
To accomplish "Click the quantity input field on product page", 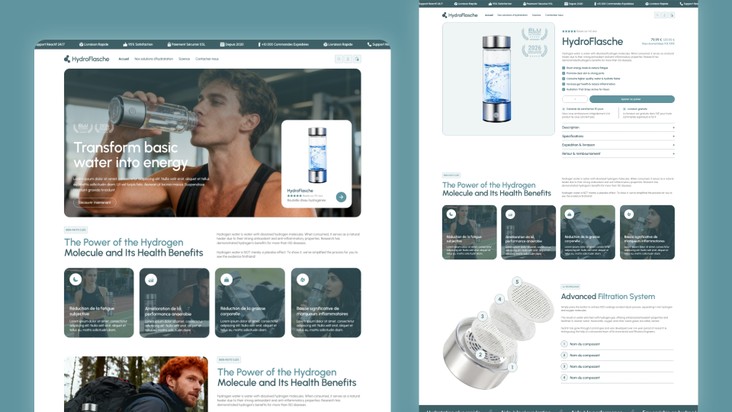I will coord(575,99).
